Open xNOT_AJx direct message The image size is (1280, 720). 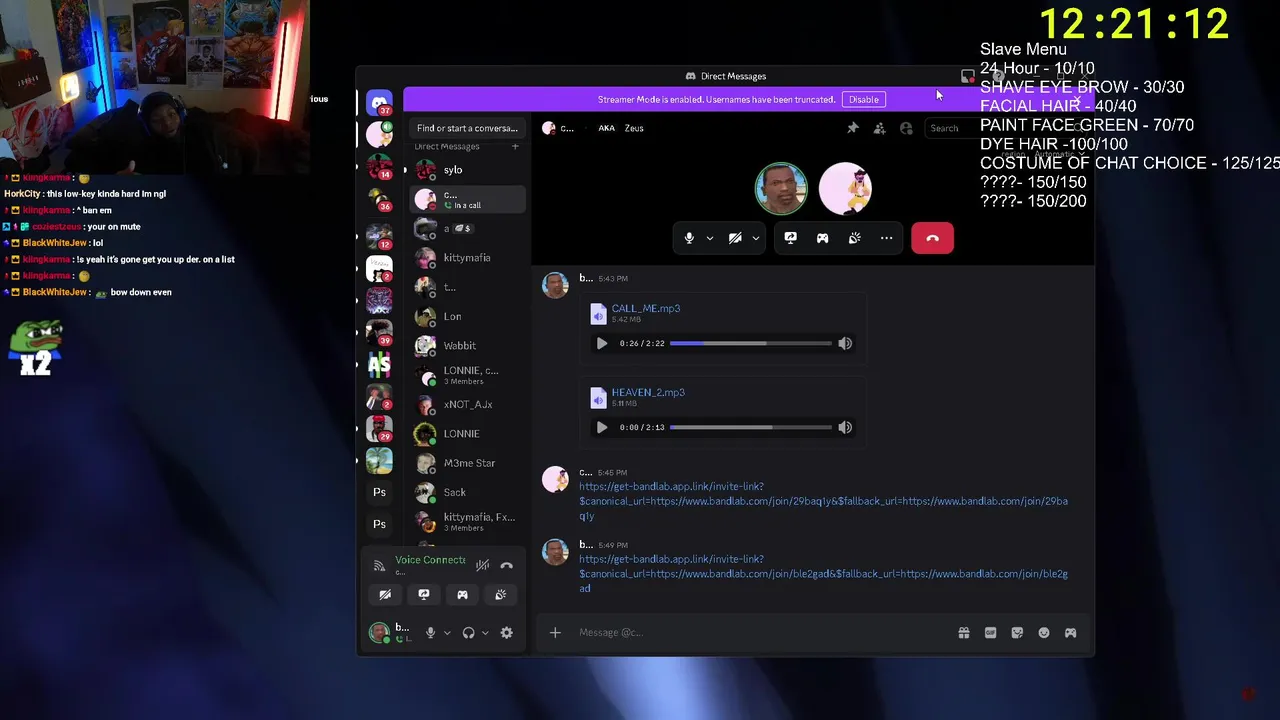(467, 404)
